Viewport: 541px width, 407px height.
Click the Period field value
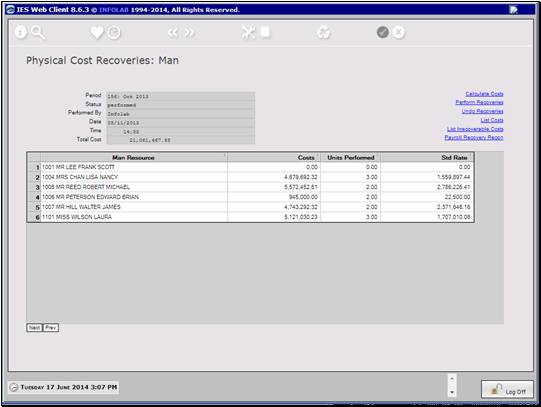181,96
